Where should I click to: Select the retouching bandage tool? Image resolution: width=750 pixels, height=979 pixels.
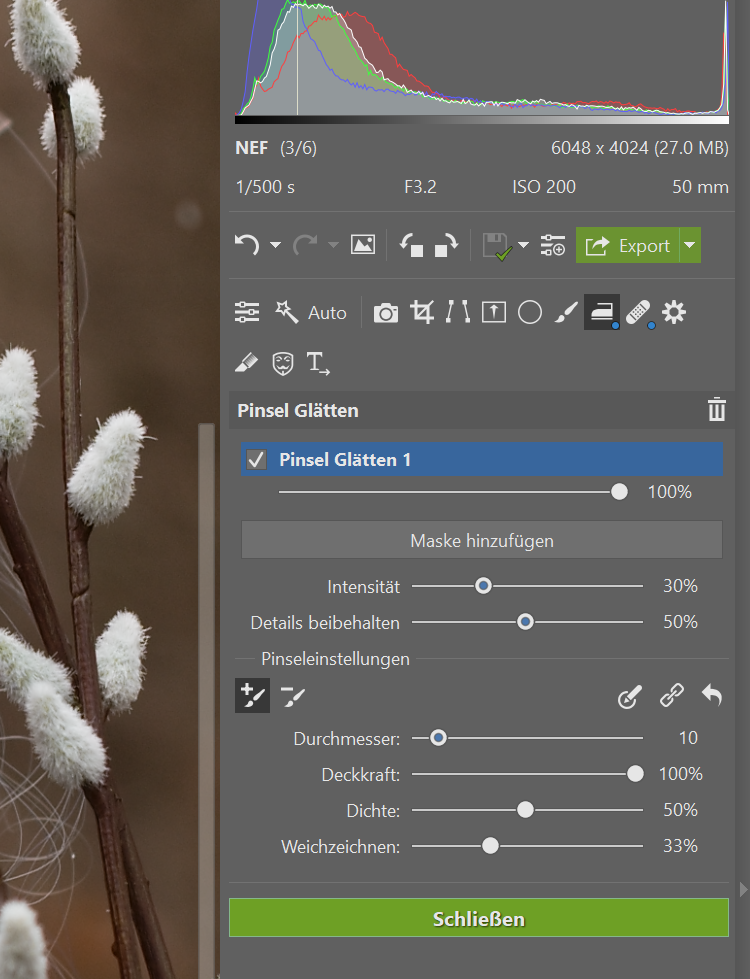[638, 312]
